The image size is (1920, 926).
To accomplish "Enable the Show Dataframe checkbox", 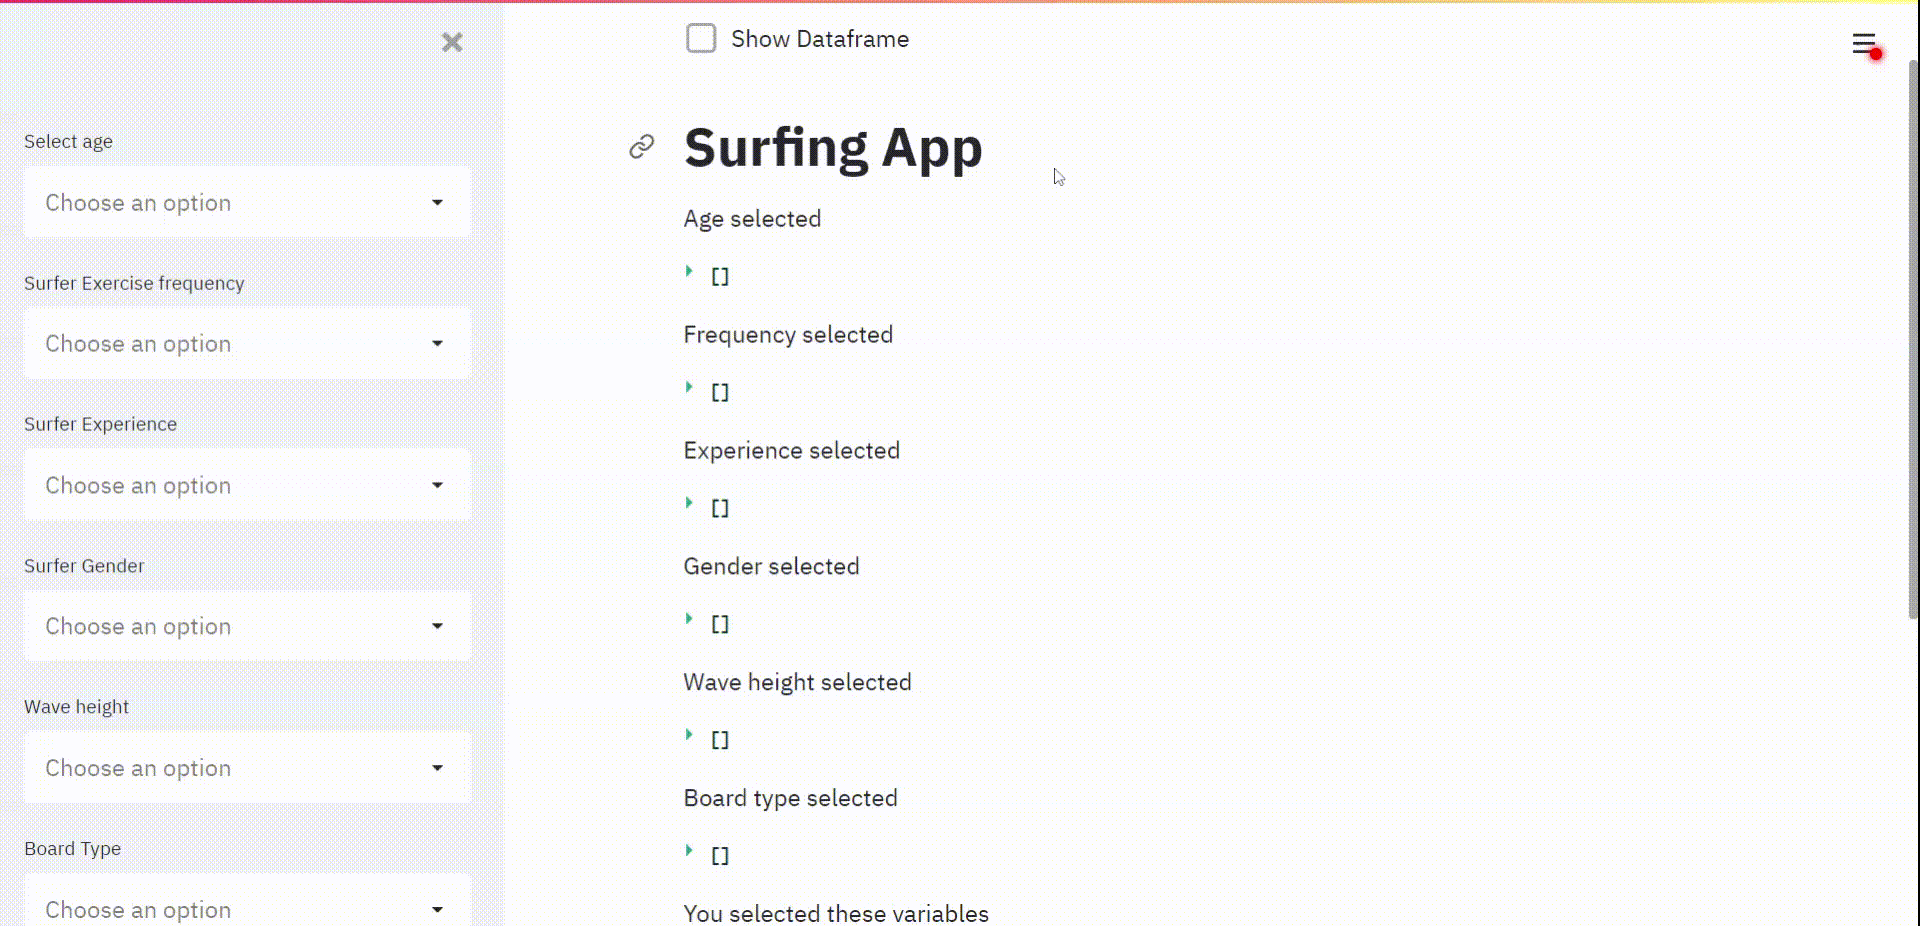I will click(701, 39).
